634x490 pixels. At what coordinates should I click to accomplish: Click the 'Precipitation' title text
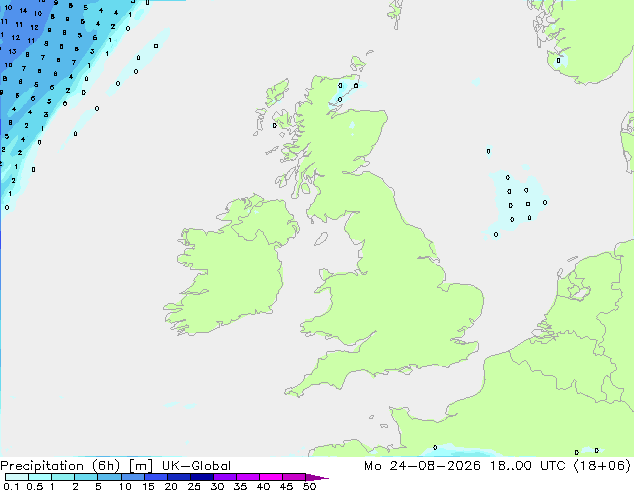coord(42,466)
